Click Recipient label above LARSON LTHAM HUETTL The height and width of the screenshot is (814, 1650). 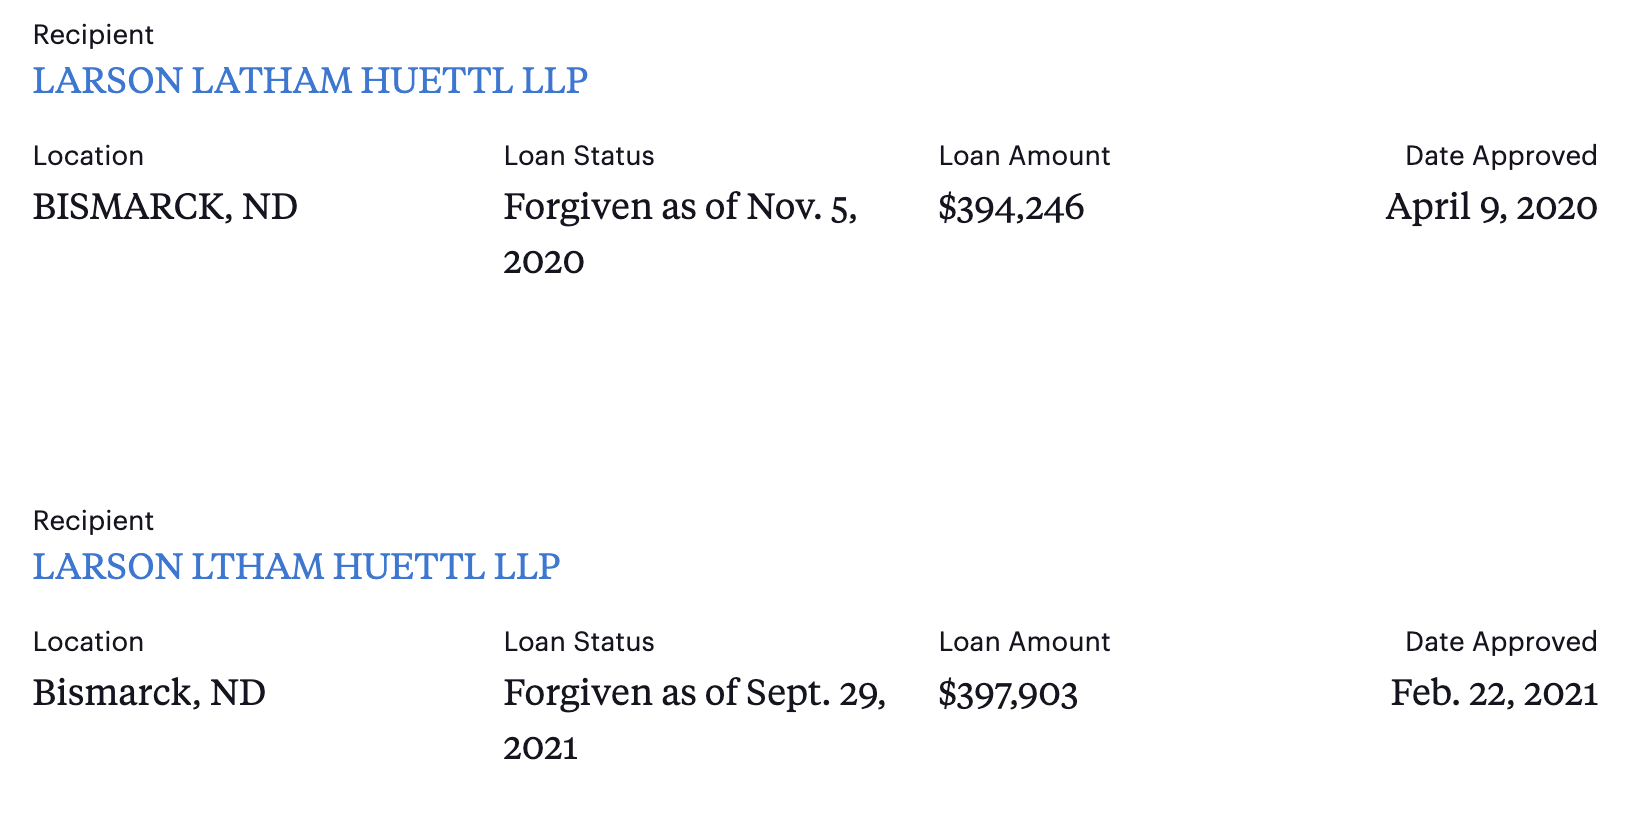coord(93,521)
